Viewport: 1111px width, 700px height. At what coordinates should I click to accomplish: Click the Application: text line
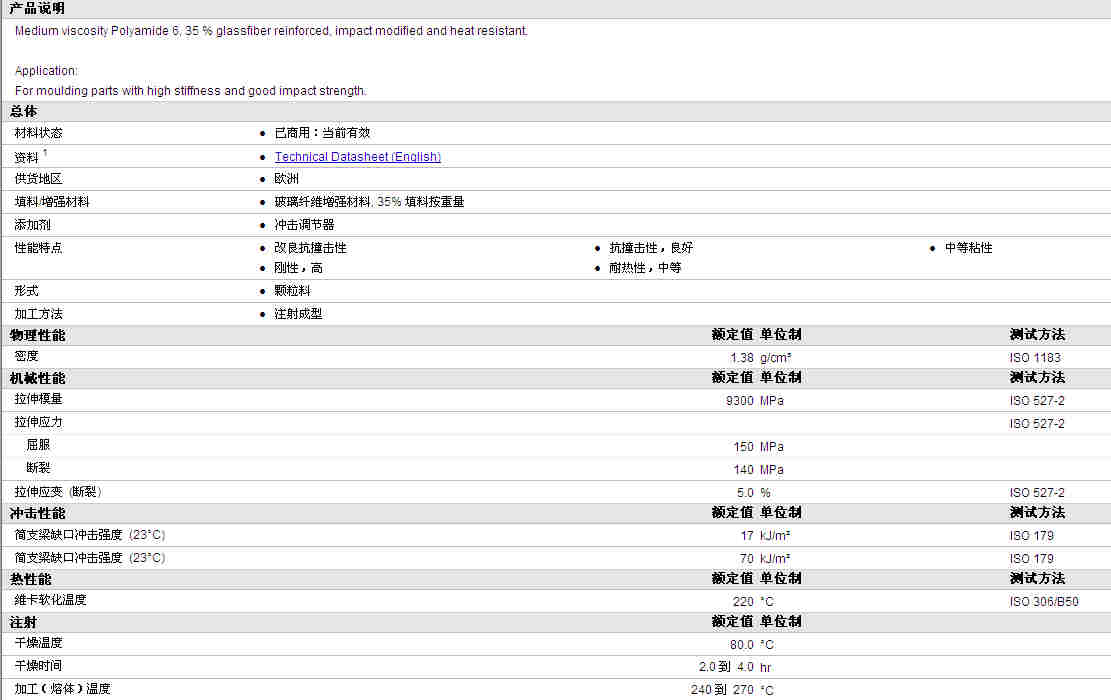46,71
